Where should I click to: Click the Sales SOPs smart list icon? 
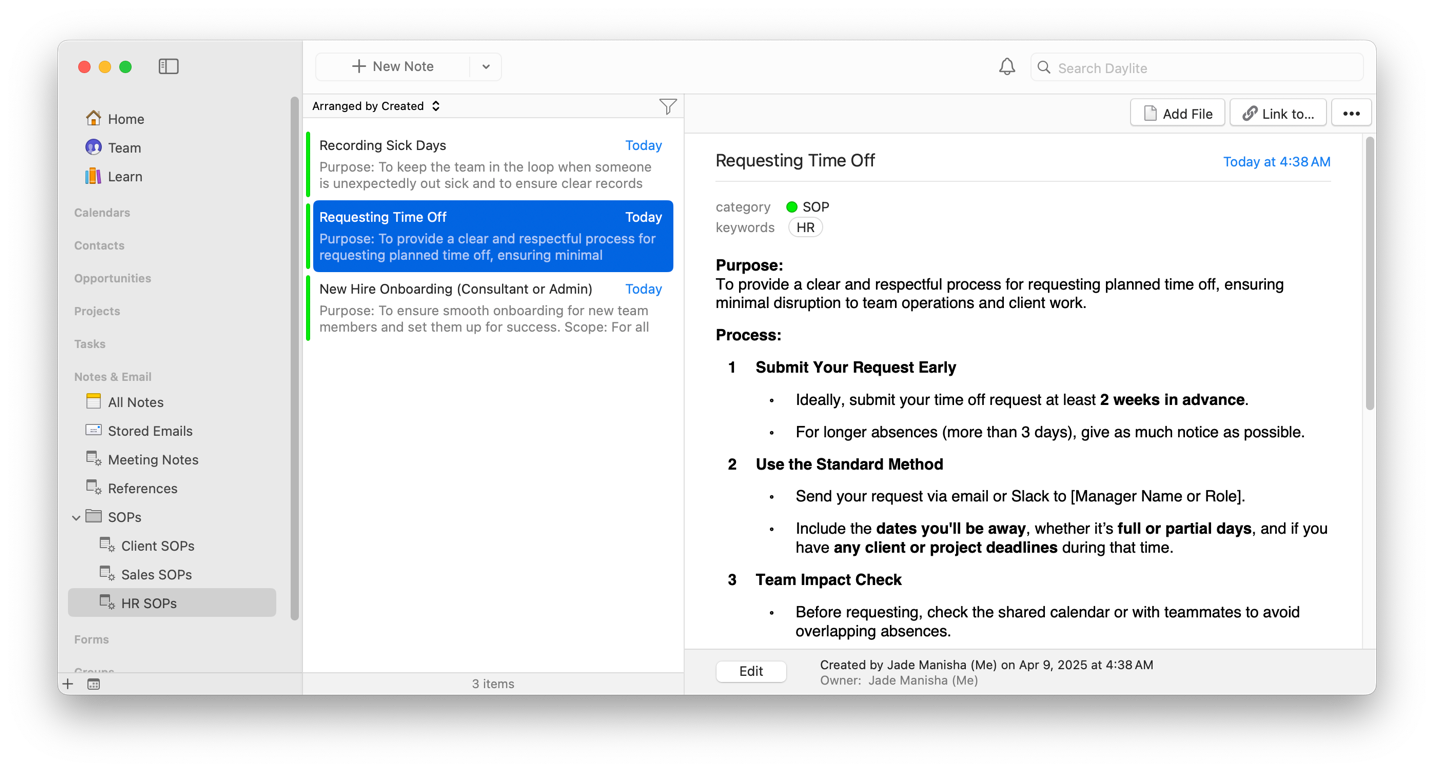pyautogui.click(x=107, y=574)
